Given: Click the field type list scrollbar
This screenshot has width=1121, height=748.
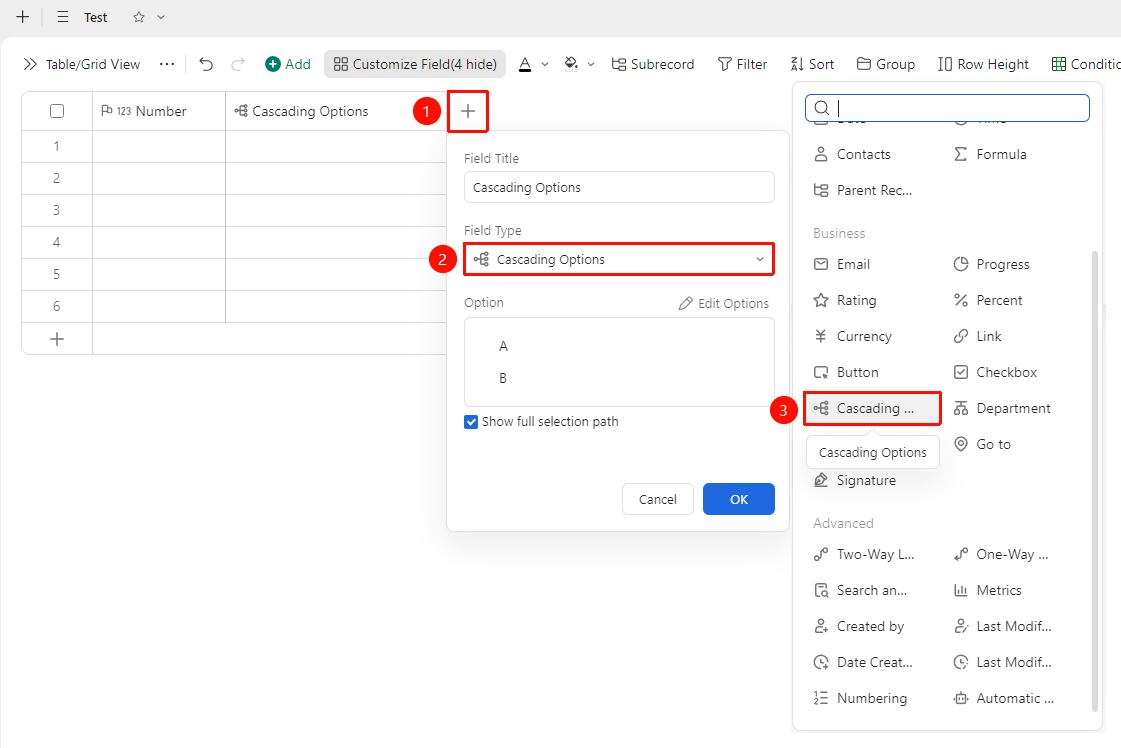Looking at the screenshot, I should 1095,481.
